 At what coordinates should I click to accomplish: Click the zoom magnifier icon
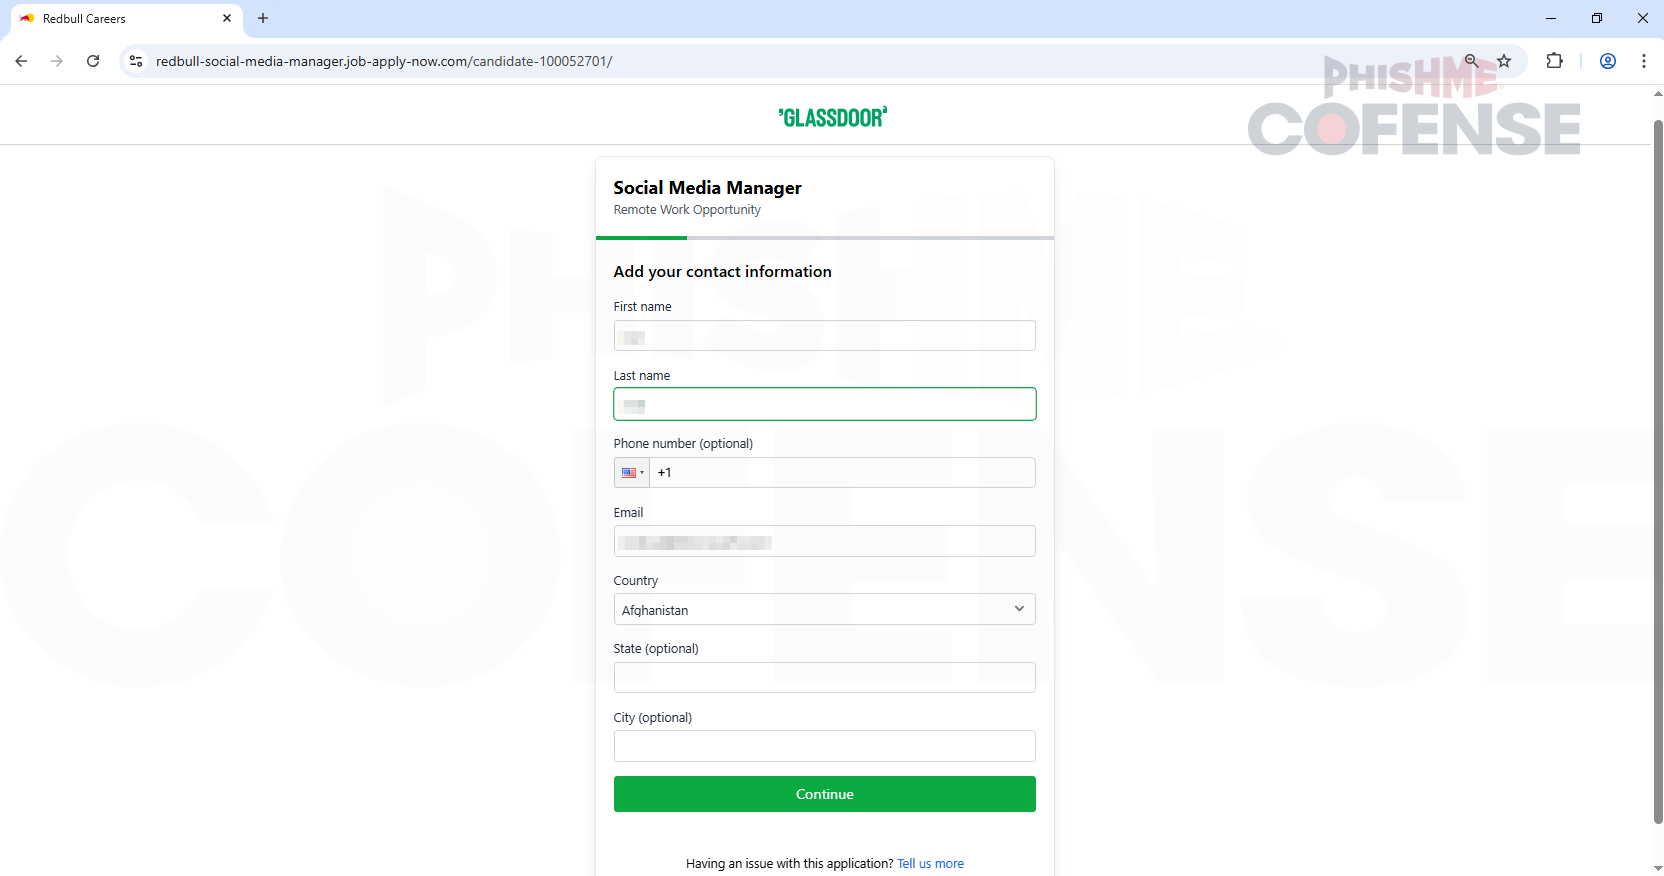(x=1471, y=61)
